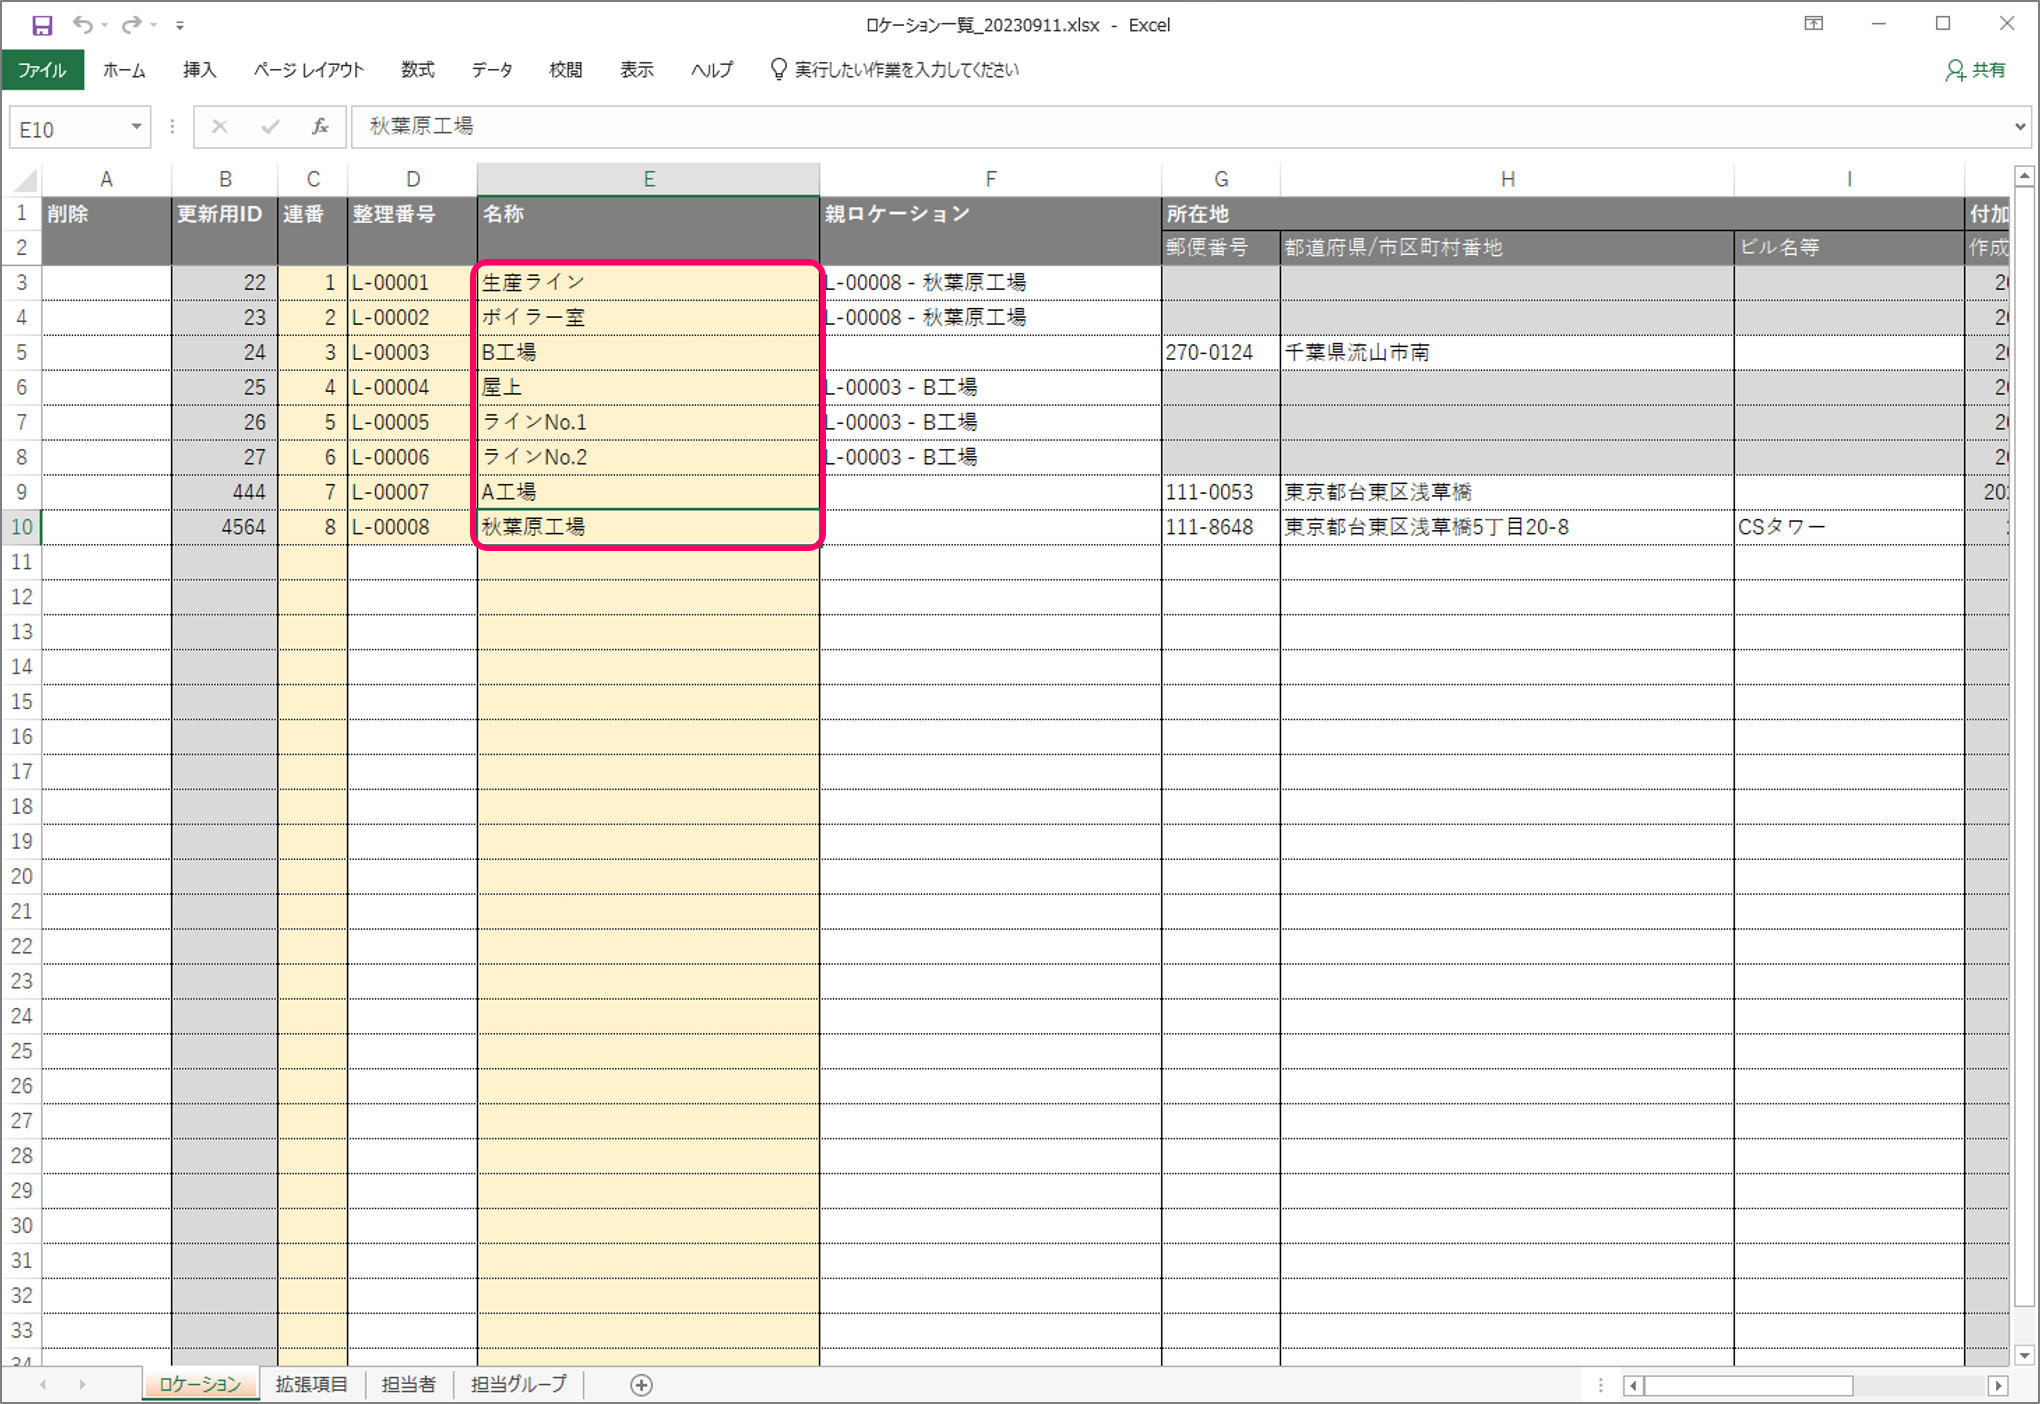Viewport: 2040px width, 1404px height.
Task: Click the horizontal scrollbar thumb at the bottom
Action: click(x=1748, y=1385)
